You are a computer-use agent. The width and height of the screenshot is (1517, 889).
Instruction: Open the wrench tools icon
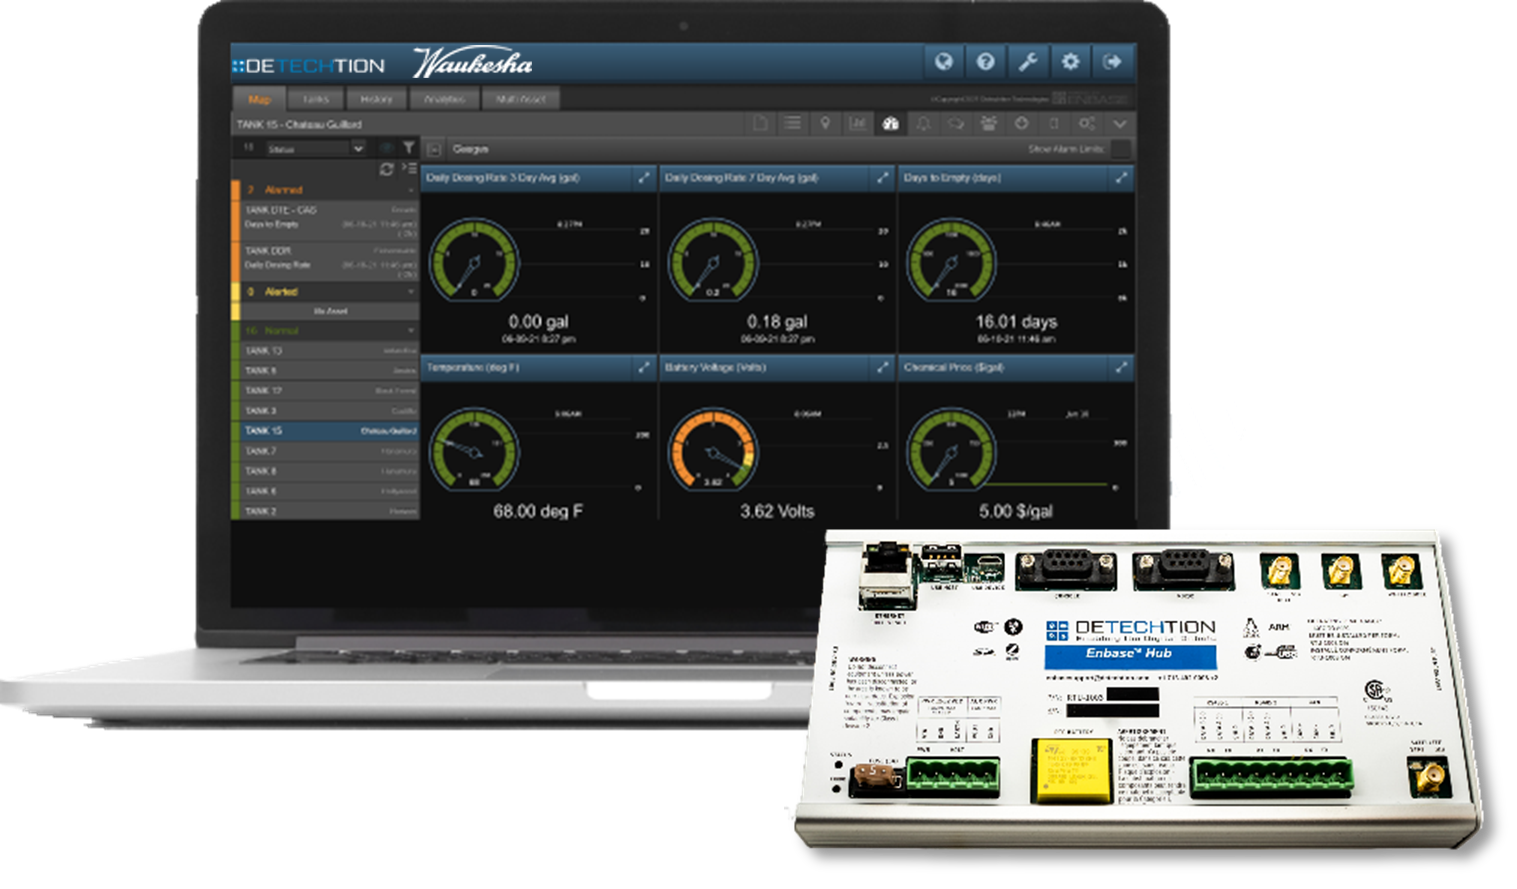(x=1028, y=62)
